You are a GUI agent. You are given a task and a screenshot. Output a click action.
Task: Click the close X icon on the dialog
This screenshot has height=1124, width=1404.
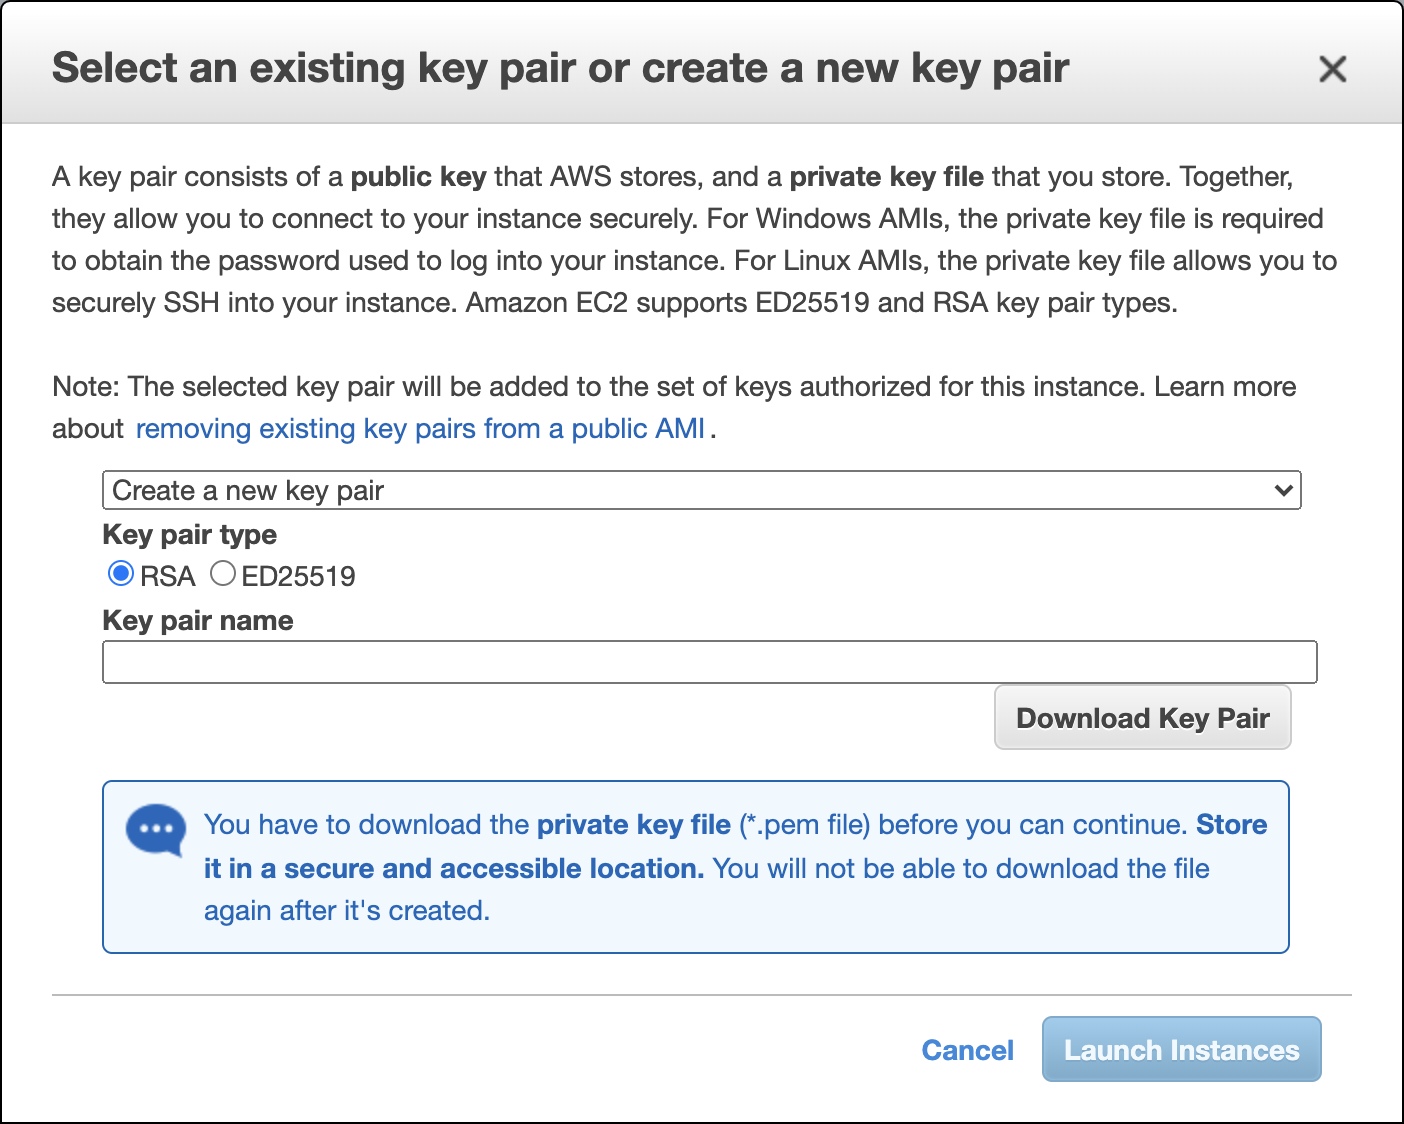[1333, 70]
